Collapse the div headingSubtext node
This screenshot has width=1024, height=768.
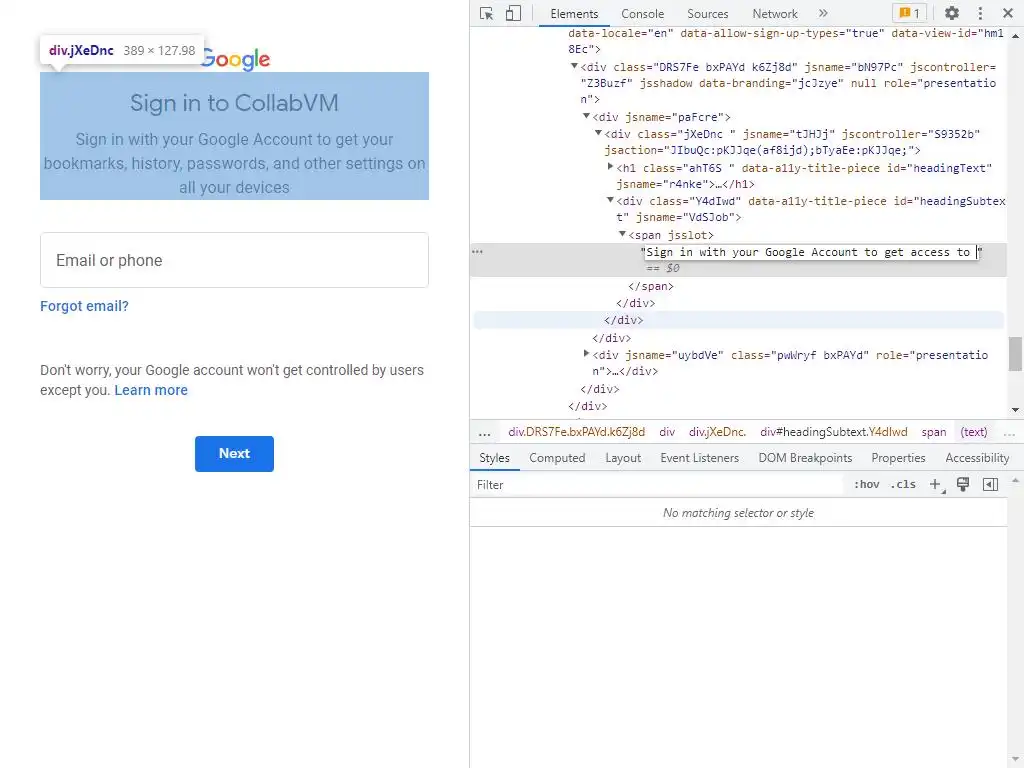click(611, 200)
